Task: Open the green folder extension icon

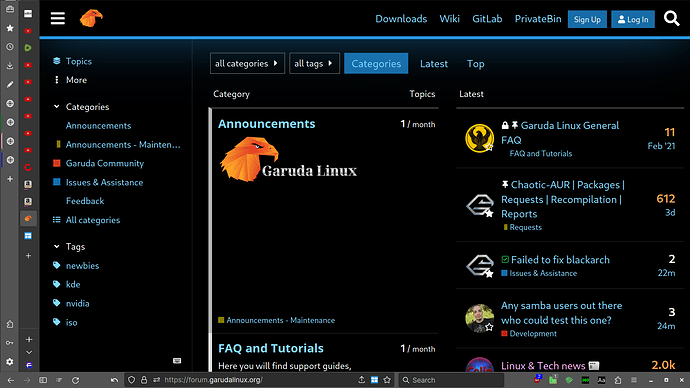Action: [x=553, y=380]
